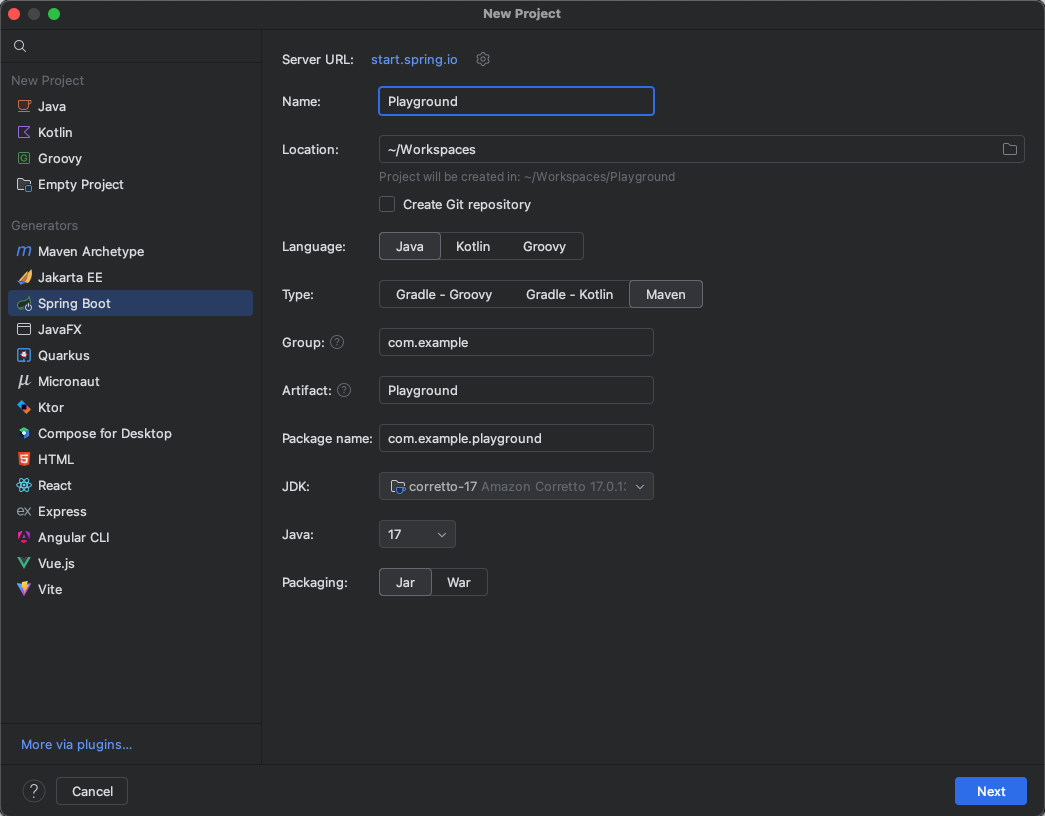Open the Help question mark button
1045x816 pixels.
(x=34, y=791)
